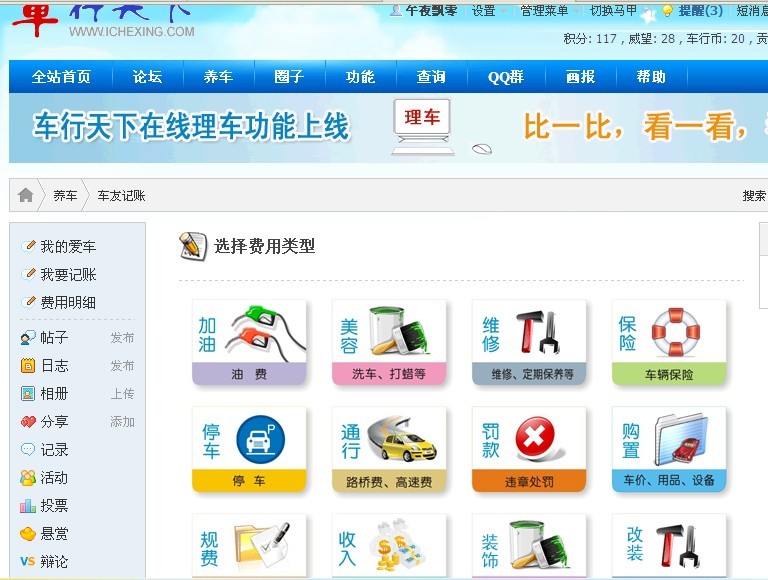
Task: Click the WWW.ICHEXING.COM site logo
Action: [131, 31]
